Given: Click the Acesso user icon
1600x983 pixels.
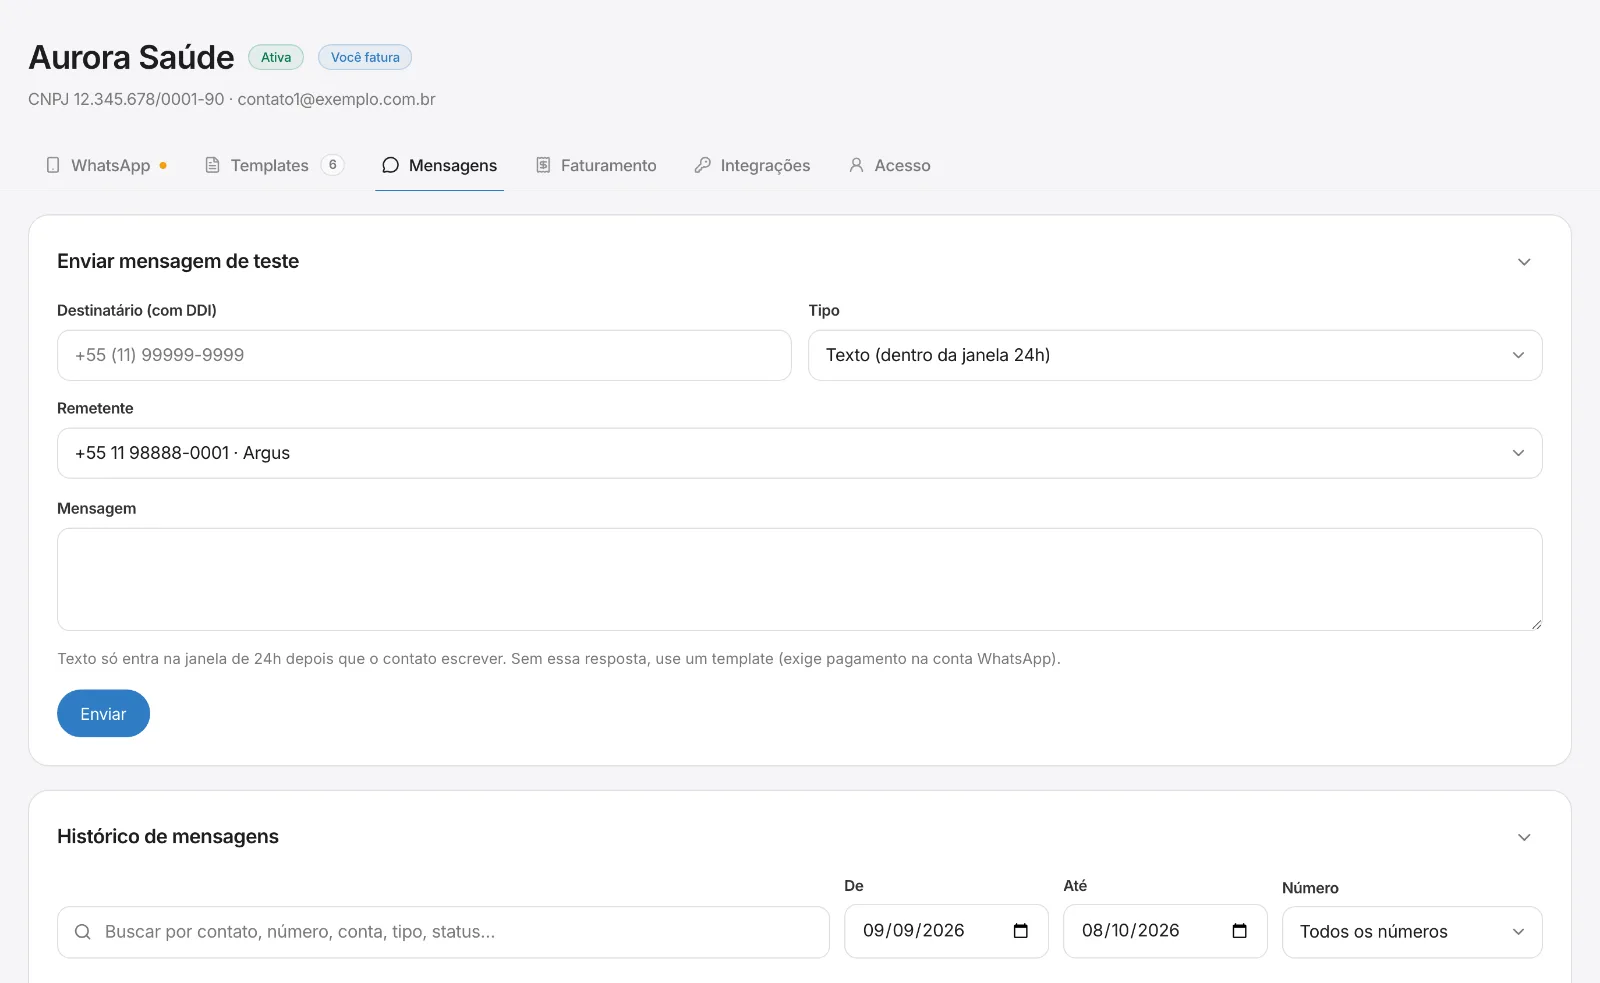Looking at the screenshot, I should coord(856,165).
